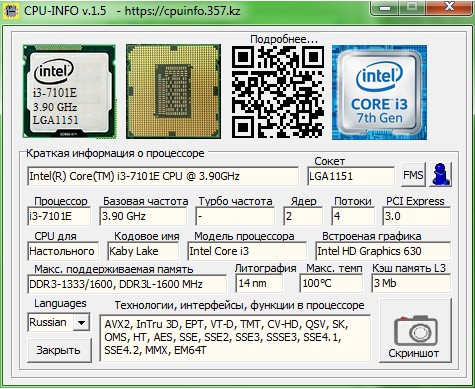475x389 pixels.
Task: Expand the Languages dropdown arrow
Action: [x=81, y=322]
